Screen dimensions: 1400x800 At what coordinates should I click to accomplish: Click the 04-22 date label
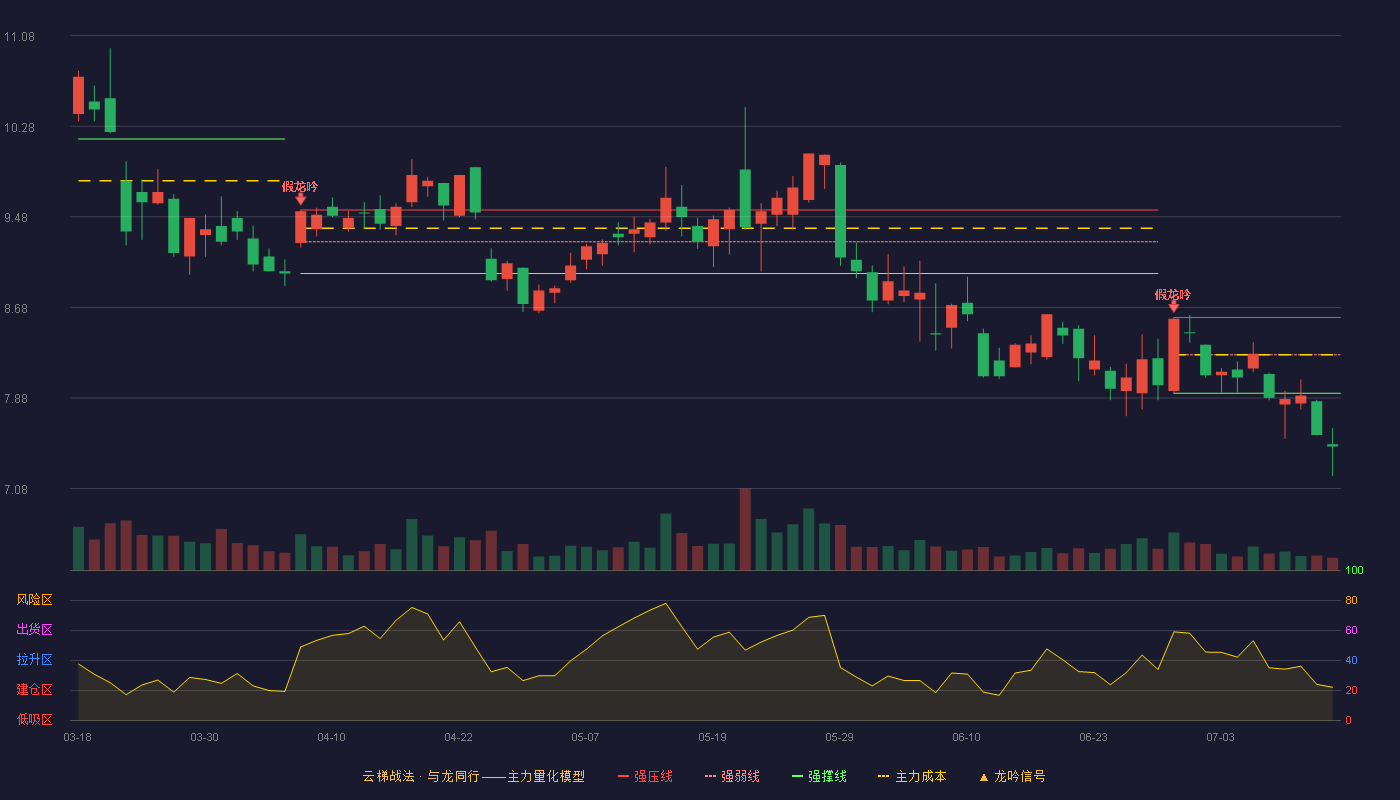[458, 737]
